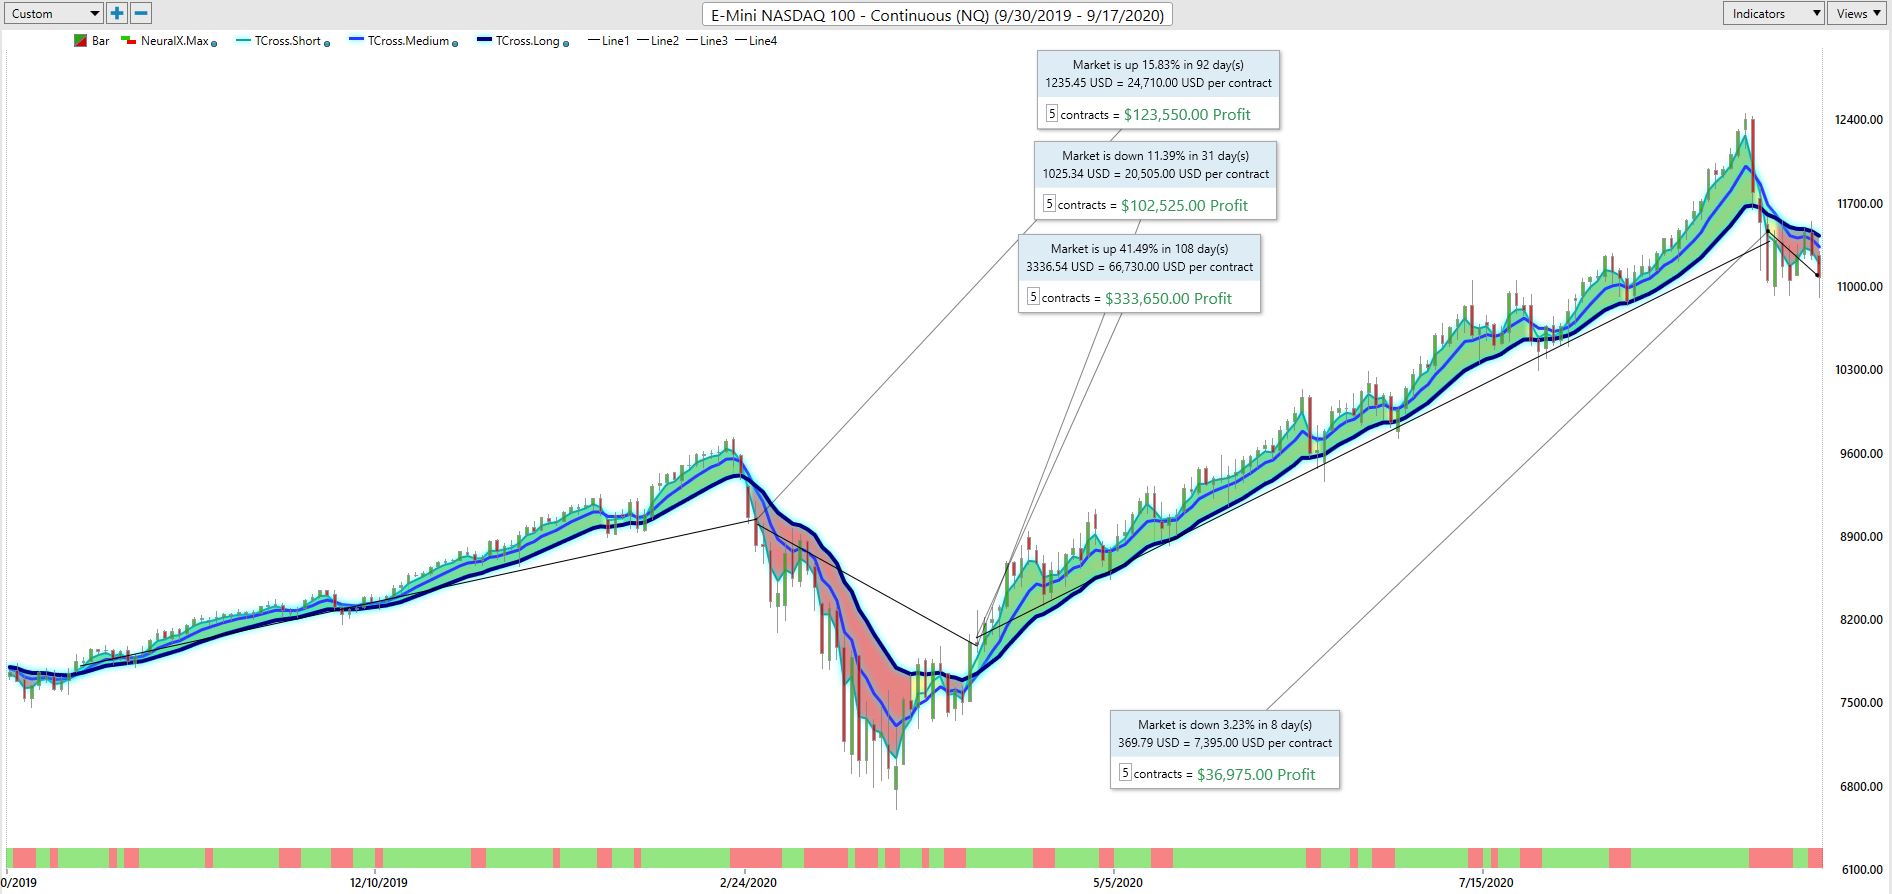This screenshot has height=894, width=1892.
Task: Click "Market is up 41.49% in 108 day(s)"
Action: (1139, 249)
